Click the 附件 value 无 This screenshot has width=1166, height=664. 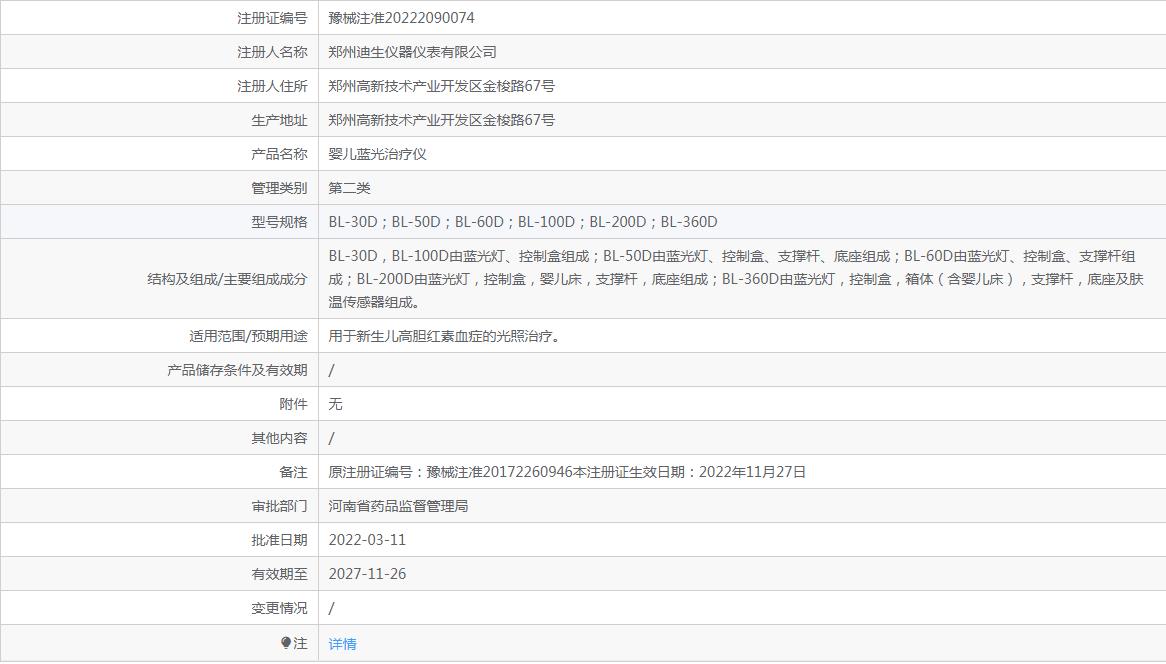335,404
